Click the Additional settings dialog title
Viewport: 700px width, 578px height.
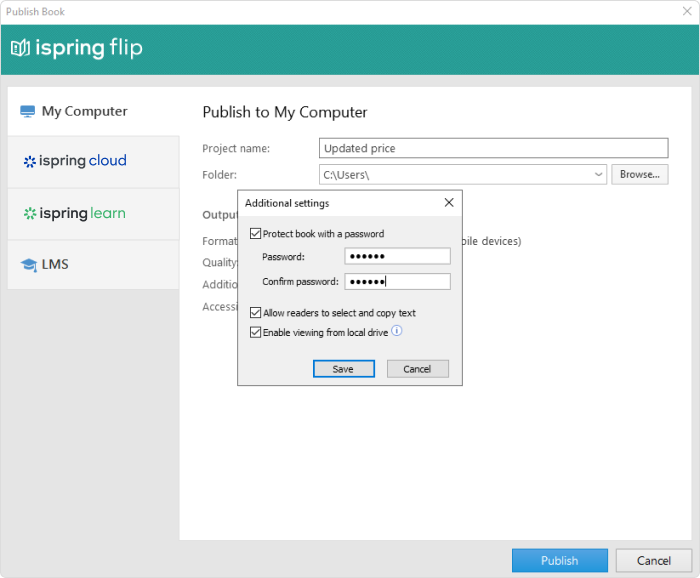coord(287,203)
